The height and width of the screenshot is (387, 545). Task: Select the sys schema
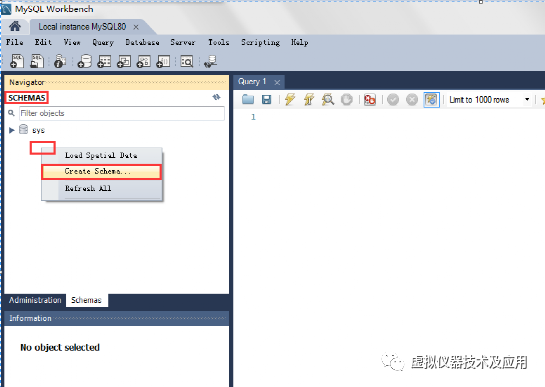(x=38, y=130)
